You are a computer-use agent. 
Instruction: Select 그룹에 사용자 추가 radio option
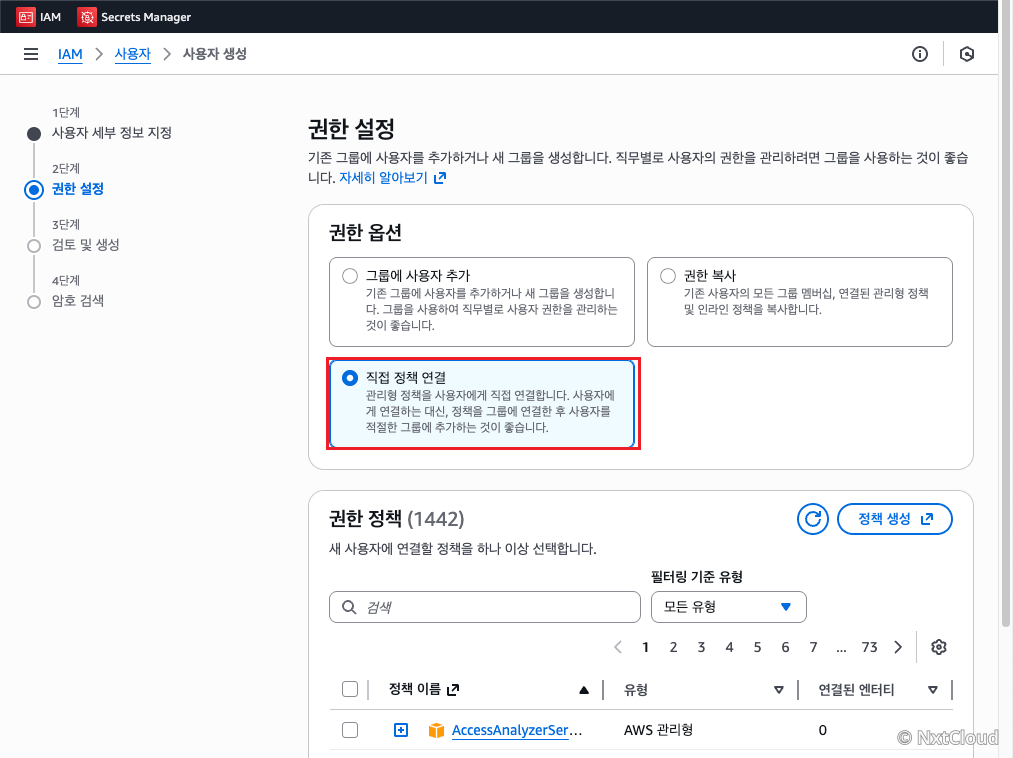point(350,276)
